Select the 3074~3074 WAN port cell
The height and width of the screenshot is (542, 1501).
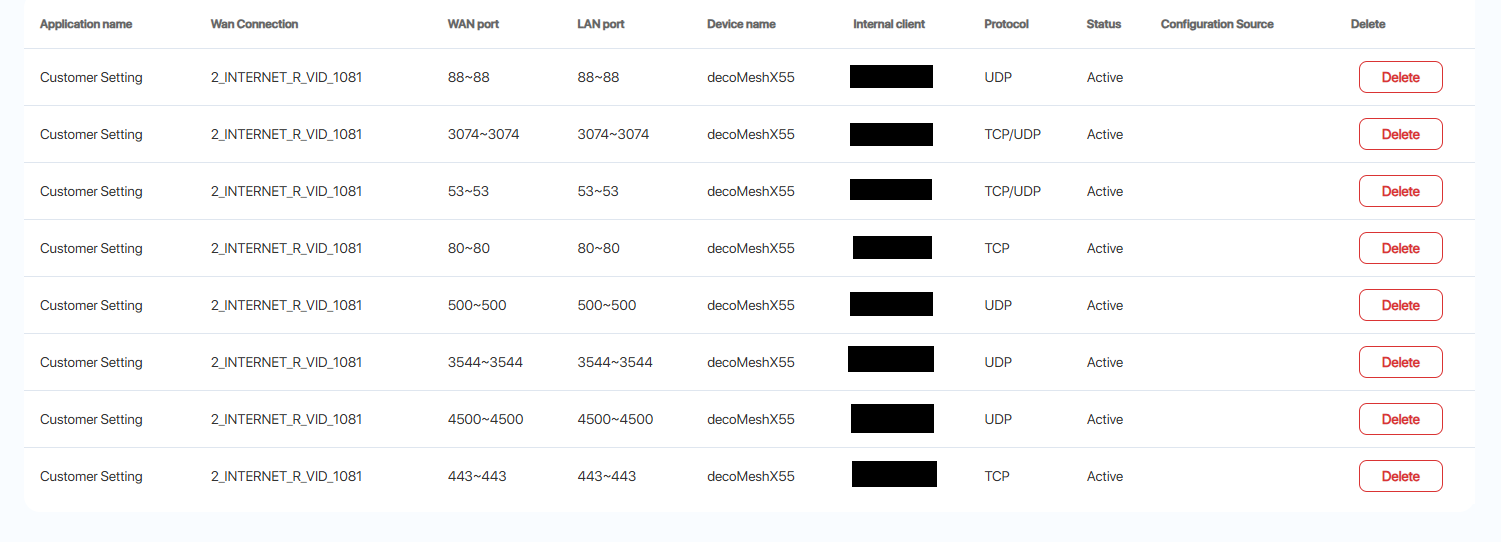point(483,134)
